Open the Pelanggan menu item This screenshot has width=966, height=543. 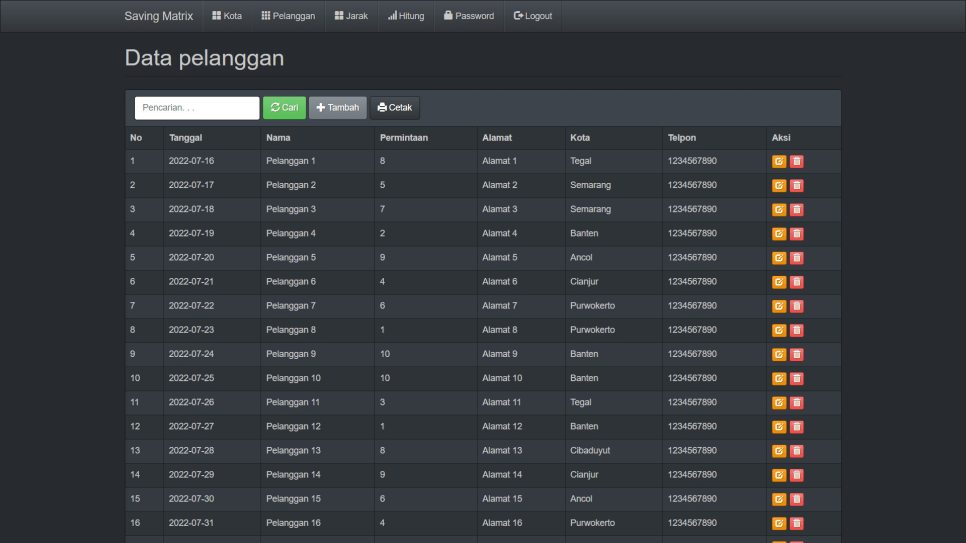(x=288, y=16)
